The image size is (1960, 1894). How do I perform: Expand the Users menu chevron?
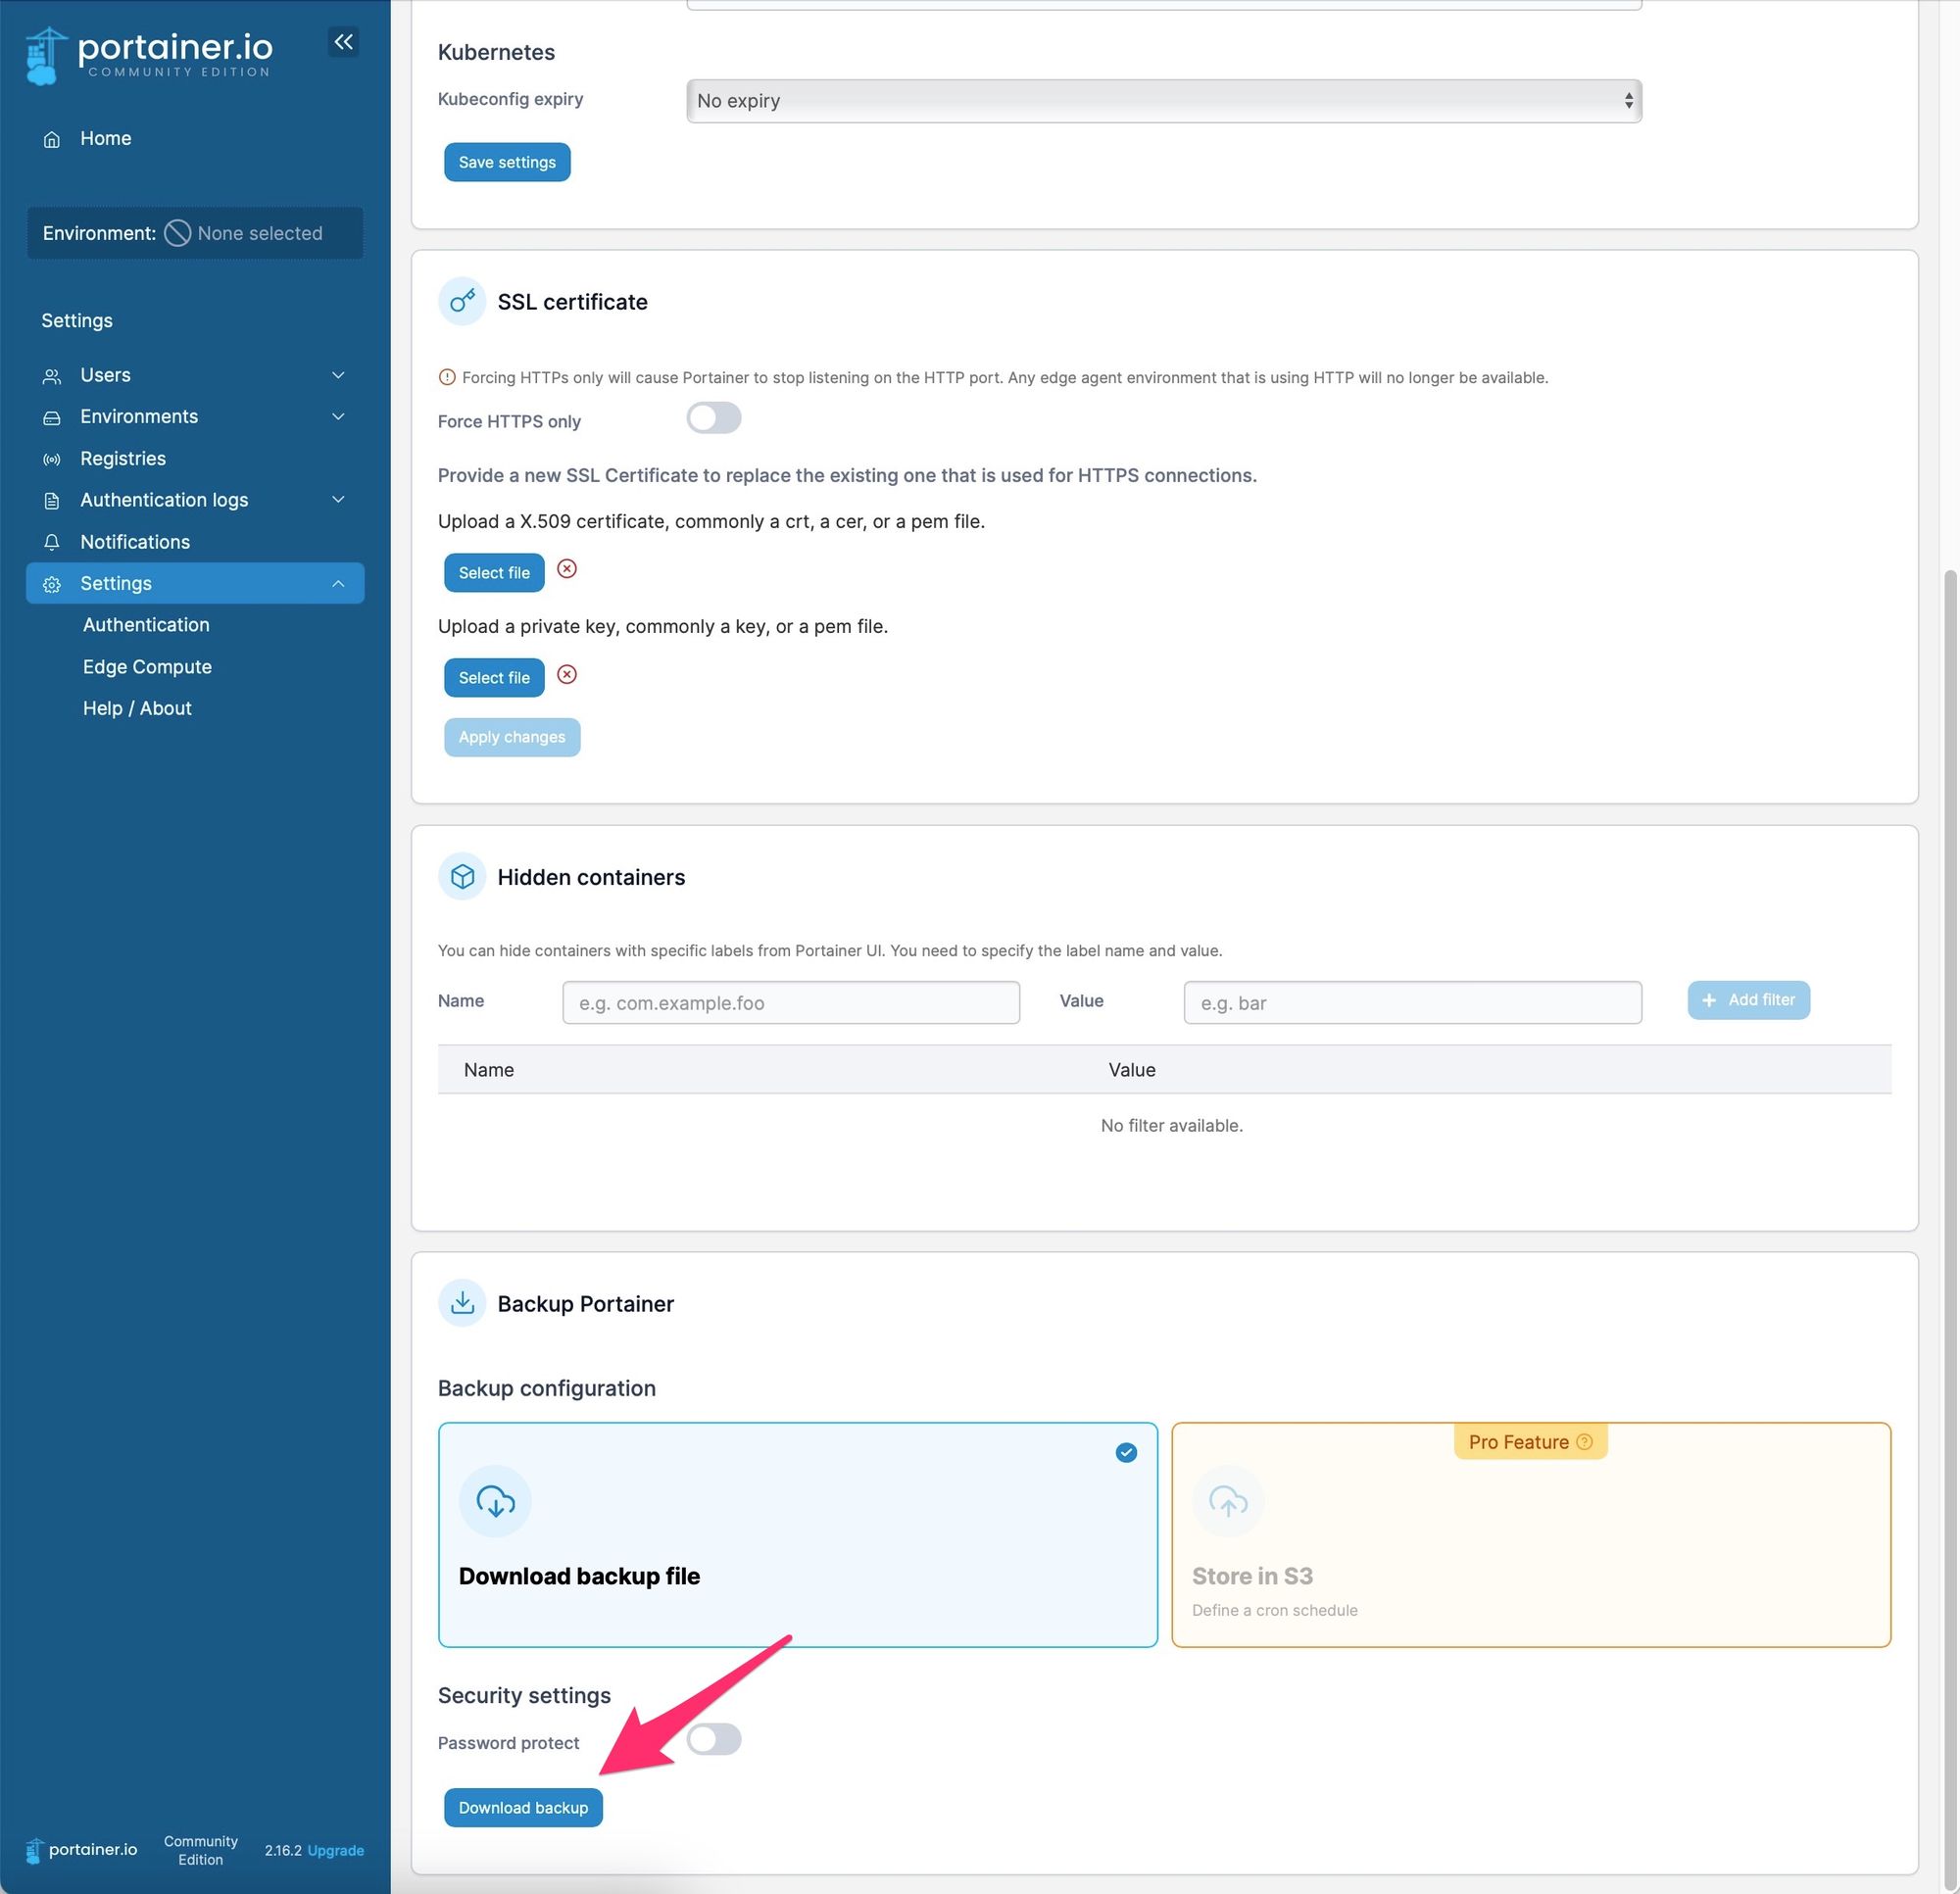tap(338, 375)
